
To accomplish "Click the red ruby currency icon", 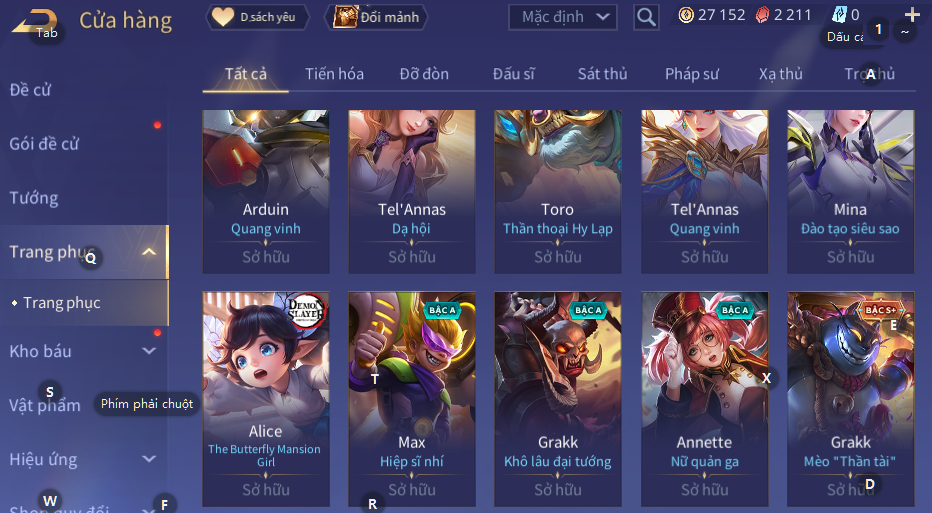I will click(762, 15).
